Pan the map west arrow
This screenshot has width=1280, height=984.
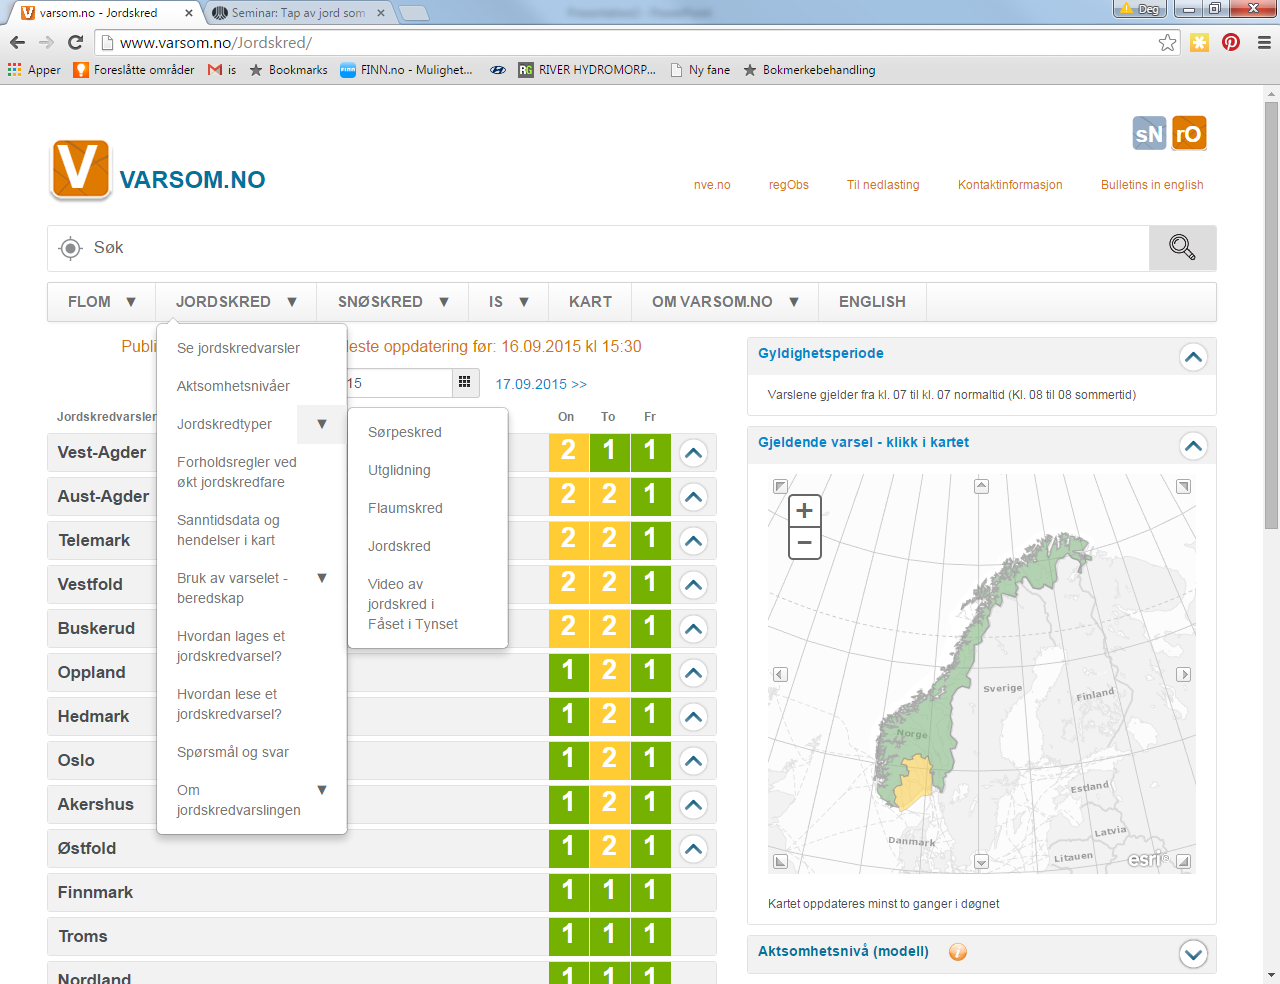tap(780, 674)
